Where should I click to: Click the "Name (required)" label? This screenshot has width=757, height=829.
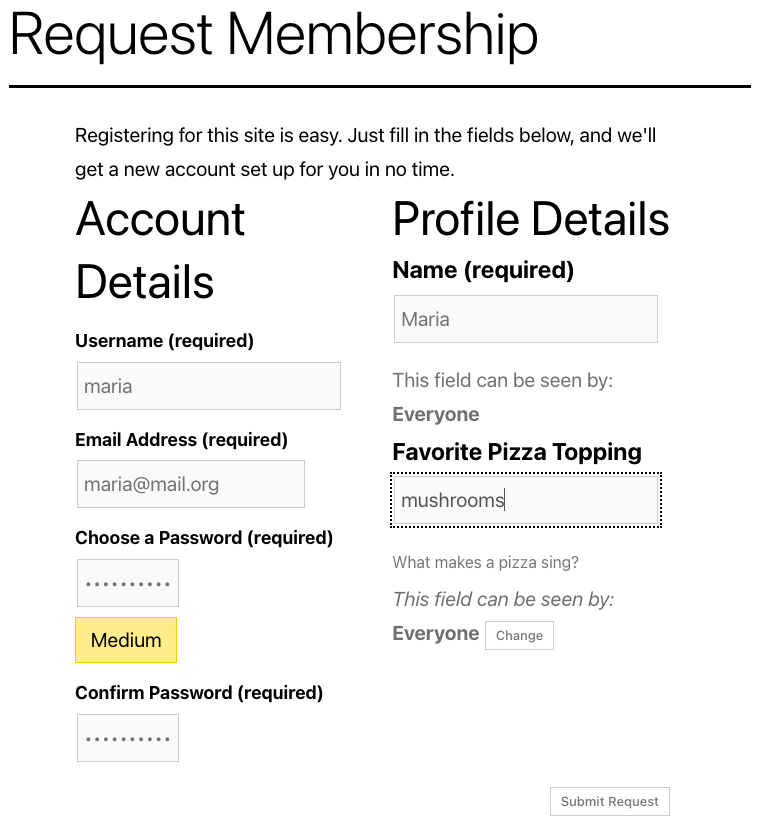tap(483, 270)
